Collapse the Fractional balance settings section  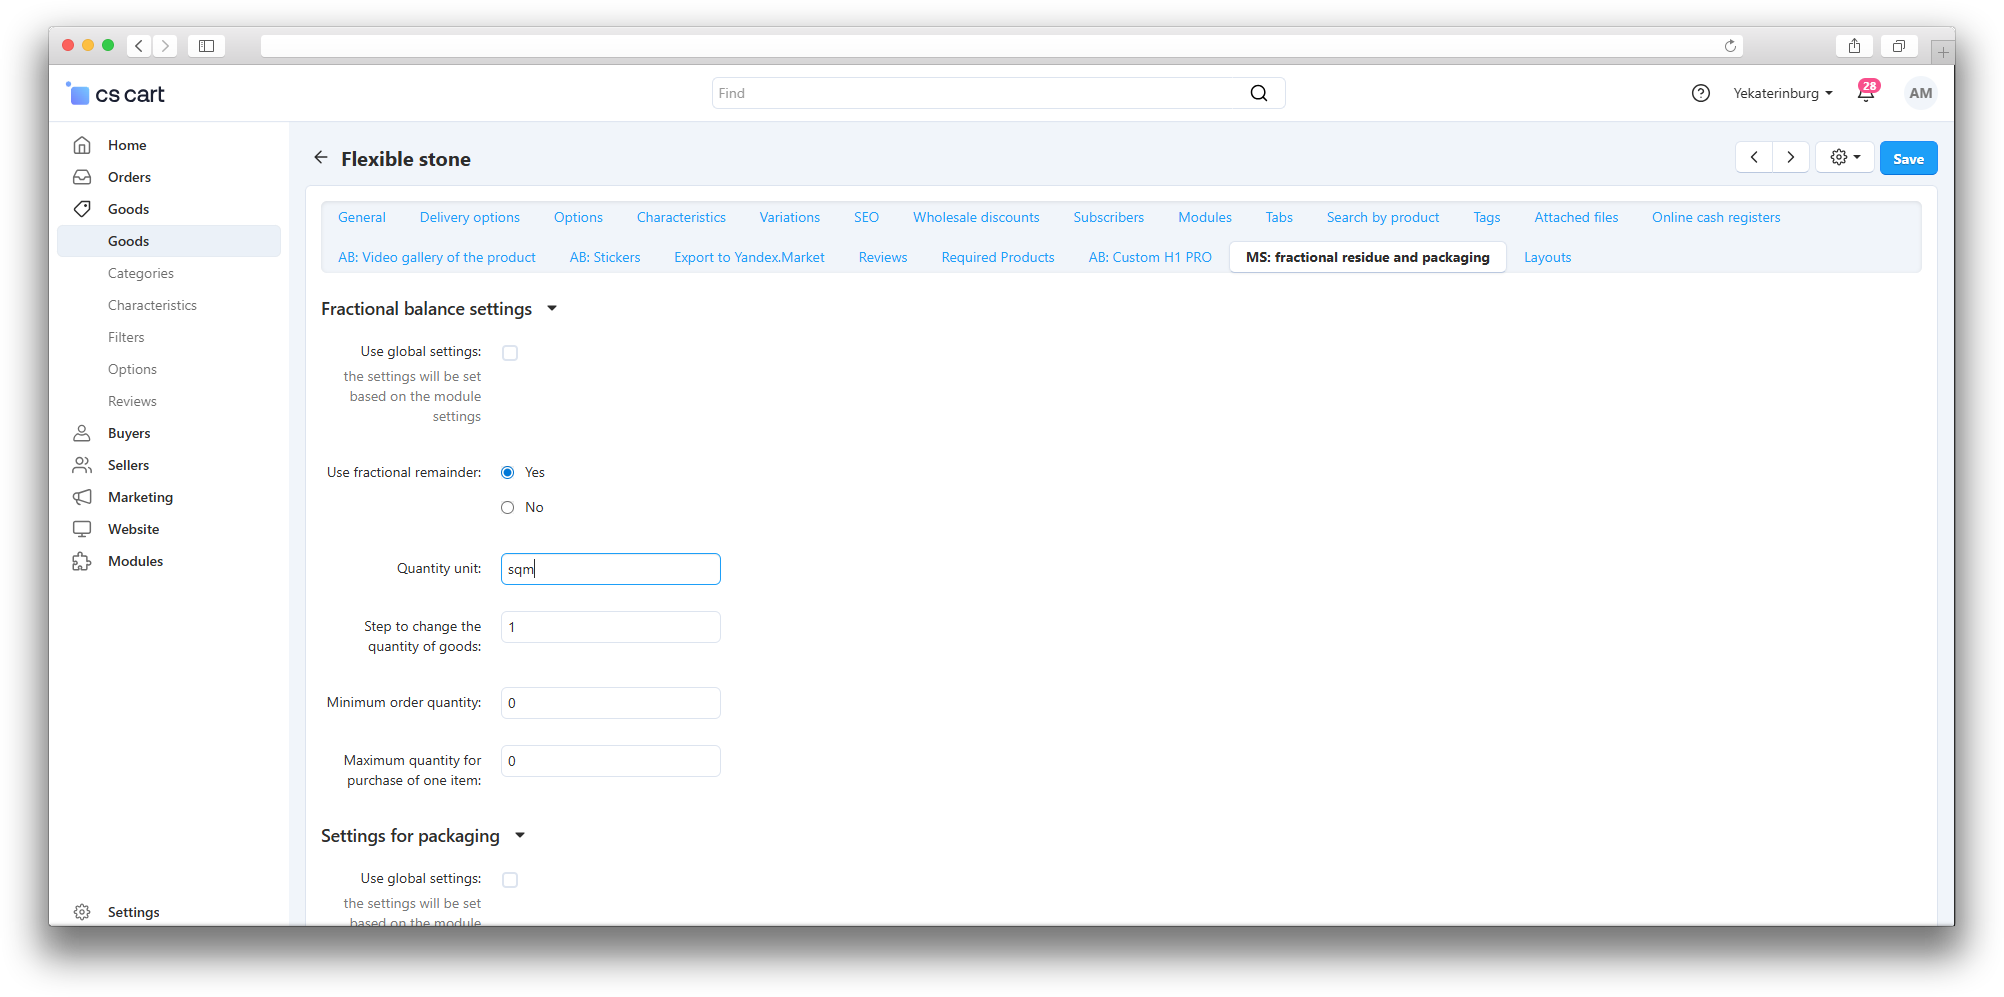pos(551,309)
